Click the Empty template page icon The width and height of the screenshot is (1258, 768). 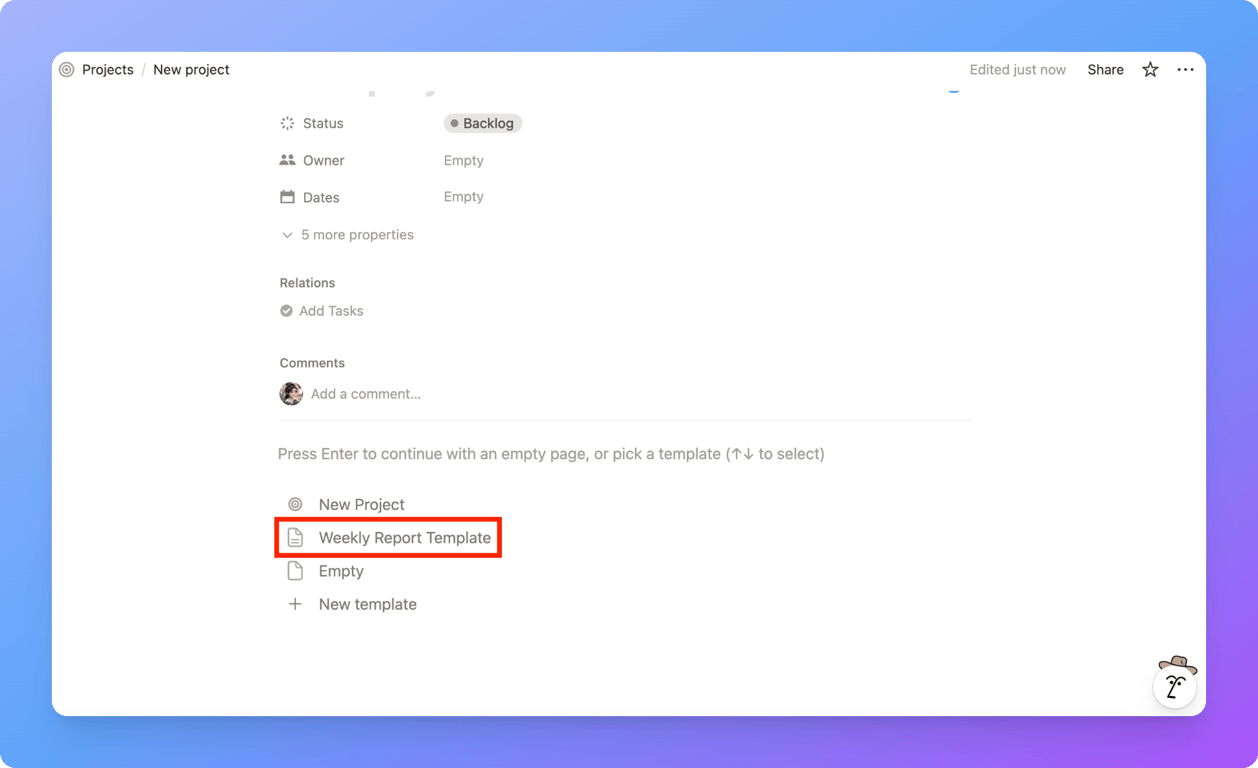pyautogui.click(x=295, y=571)
